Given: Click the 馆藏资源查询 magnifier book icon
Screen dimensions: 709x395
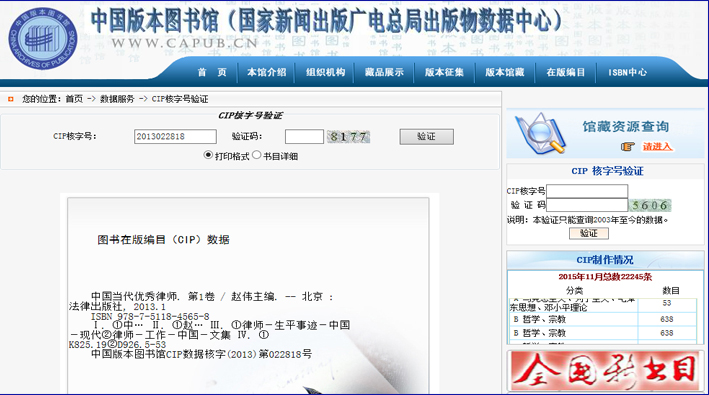Looking at the screenshot, I should tap(541, 134).
